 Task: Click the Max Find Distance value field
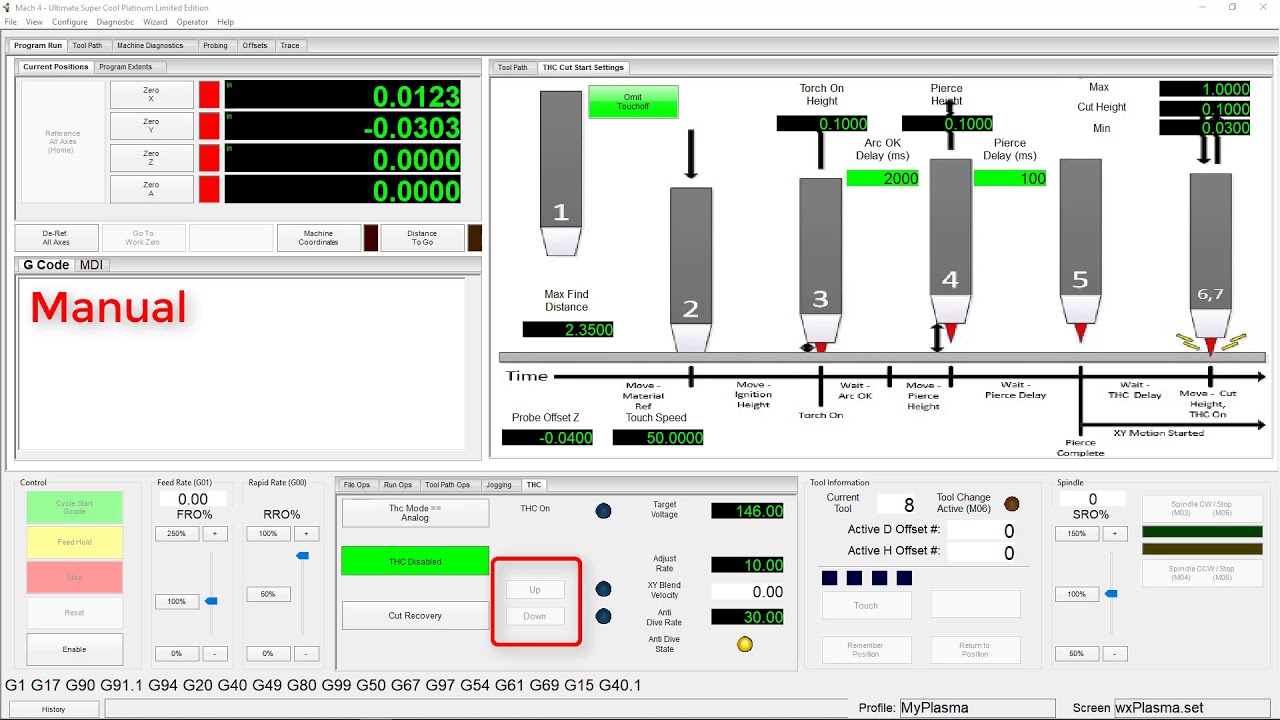(x=568, y=329)
